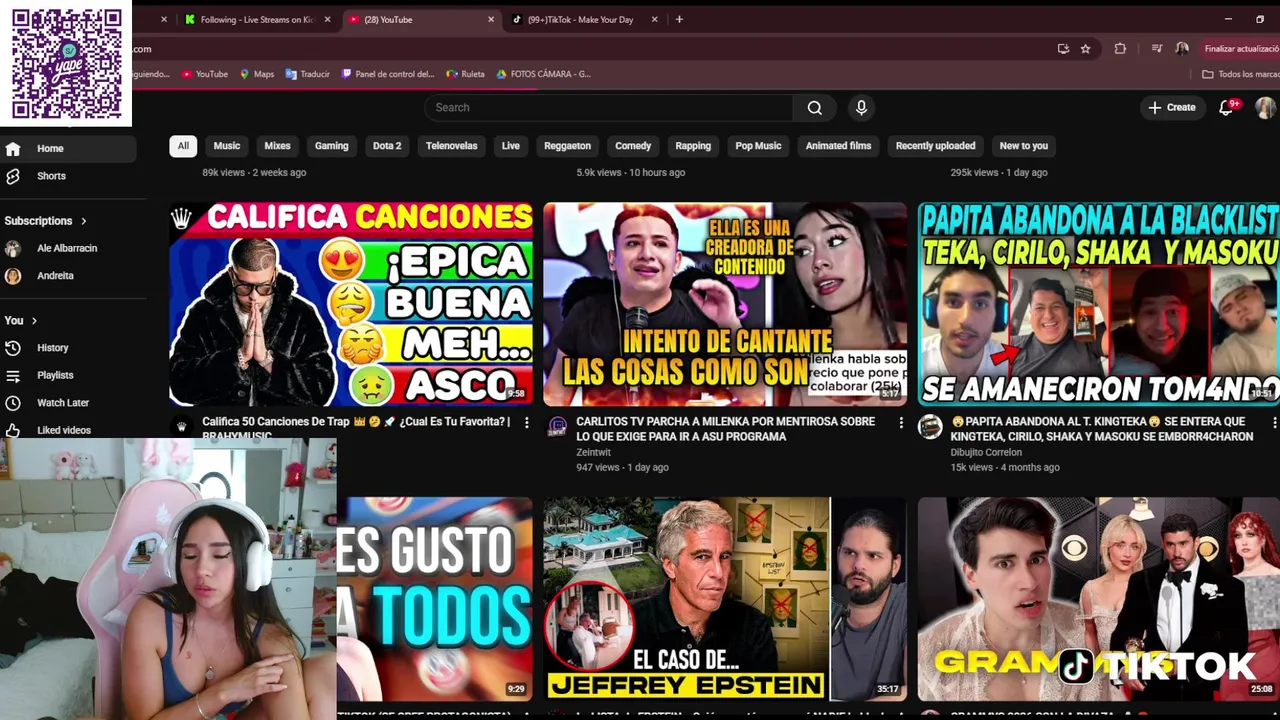This screenshot has width=1280, height=720.
Task: Select the Rapping filter chip
Action: tap(693, 146)
